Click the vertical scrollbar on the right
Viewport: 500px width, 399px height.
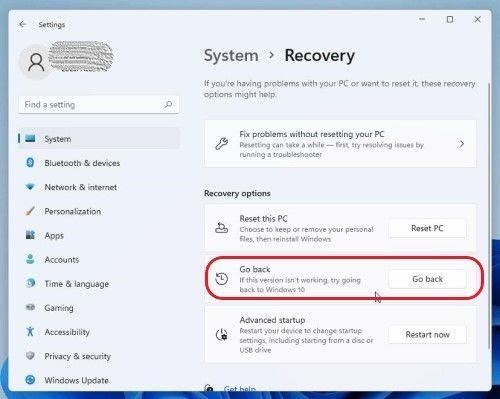488,216
